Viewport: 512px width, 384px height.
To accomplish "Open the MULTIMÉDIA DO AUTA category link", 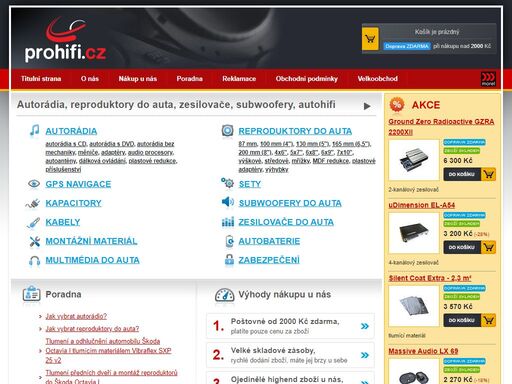I will 93,260.
